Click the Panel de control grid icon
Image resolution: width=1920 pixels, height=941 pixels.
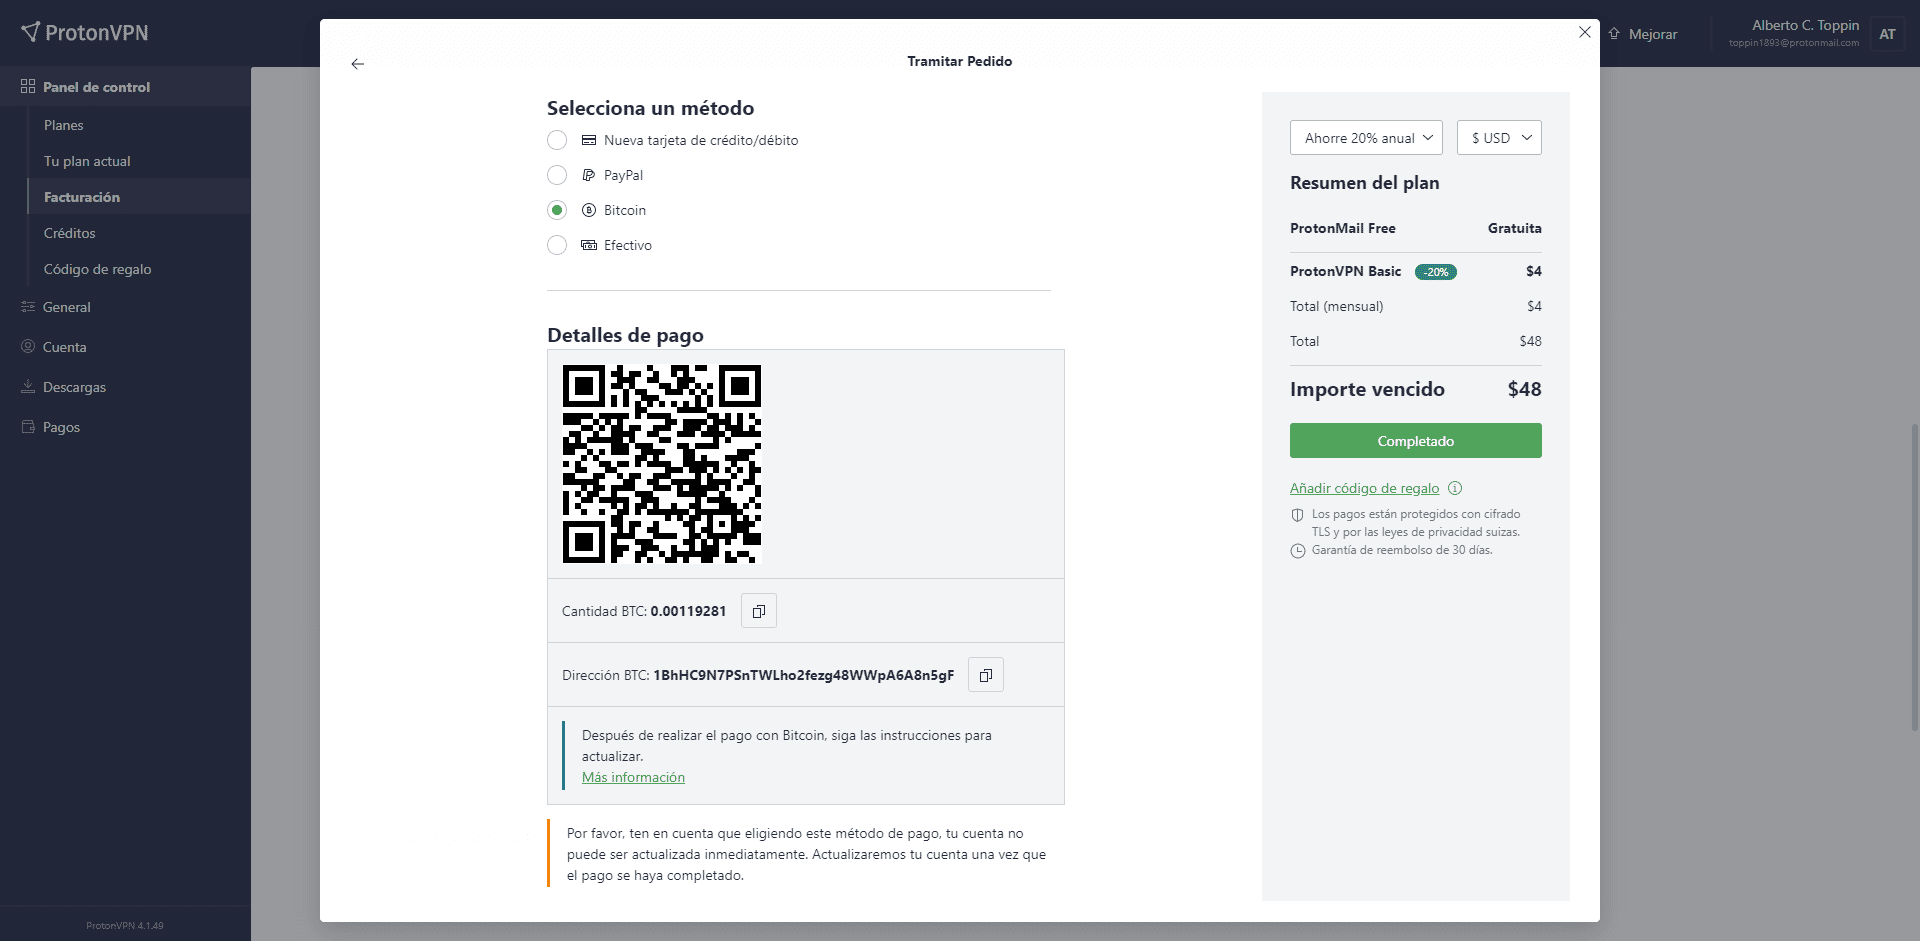28,87
